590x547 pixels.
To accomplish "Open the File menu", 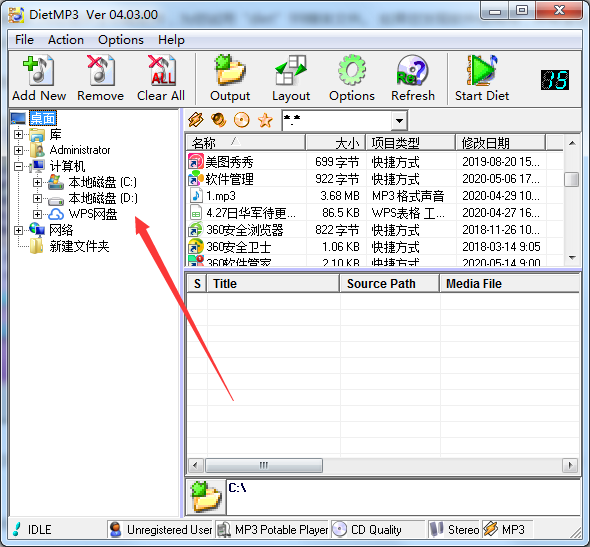I will tap(24, 40).
